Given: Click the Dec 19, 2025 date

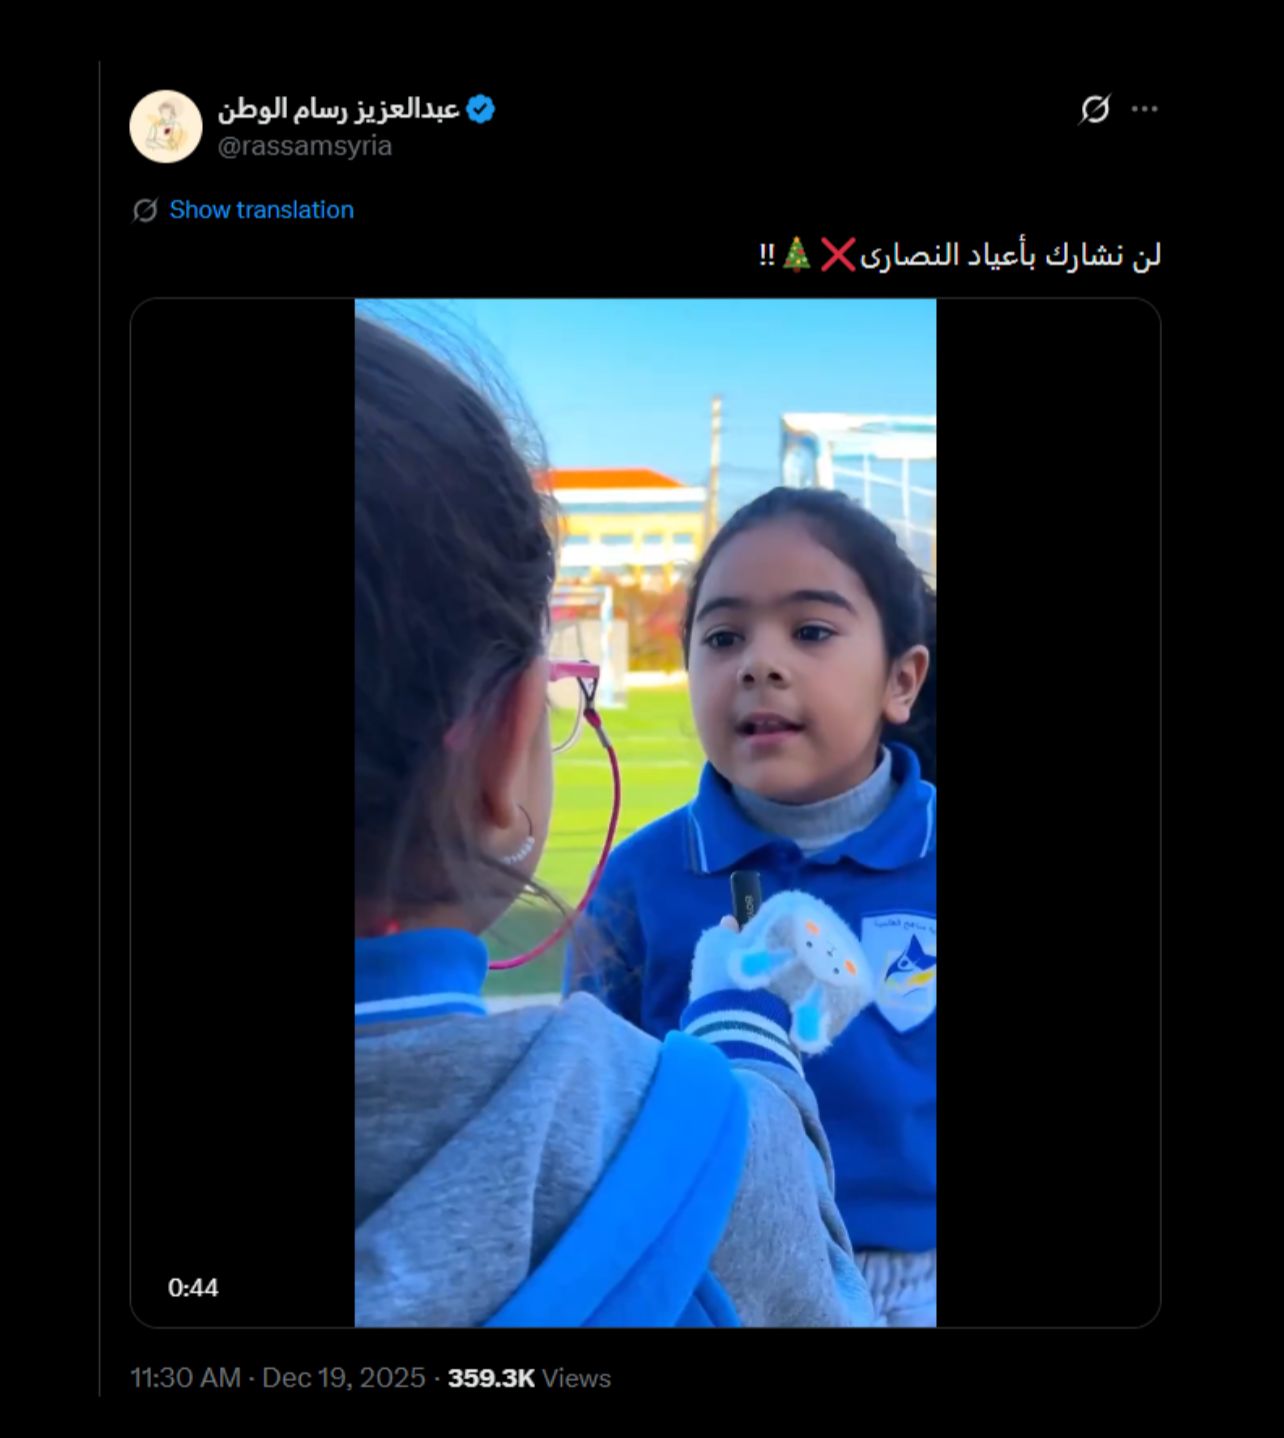Looking at the screenshot, I should (344, 1378).
